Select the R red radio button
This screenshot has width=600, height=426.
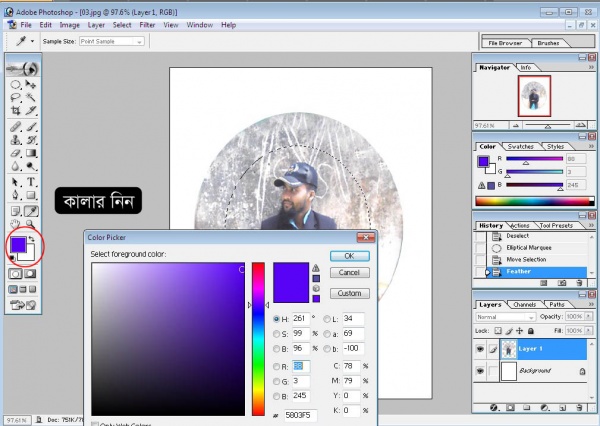276,367
